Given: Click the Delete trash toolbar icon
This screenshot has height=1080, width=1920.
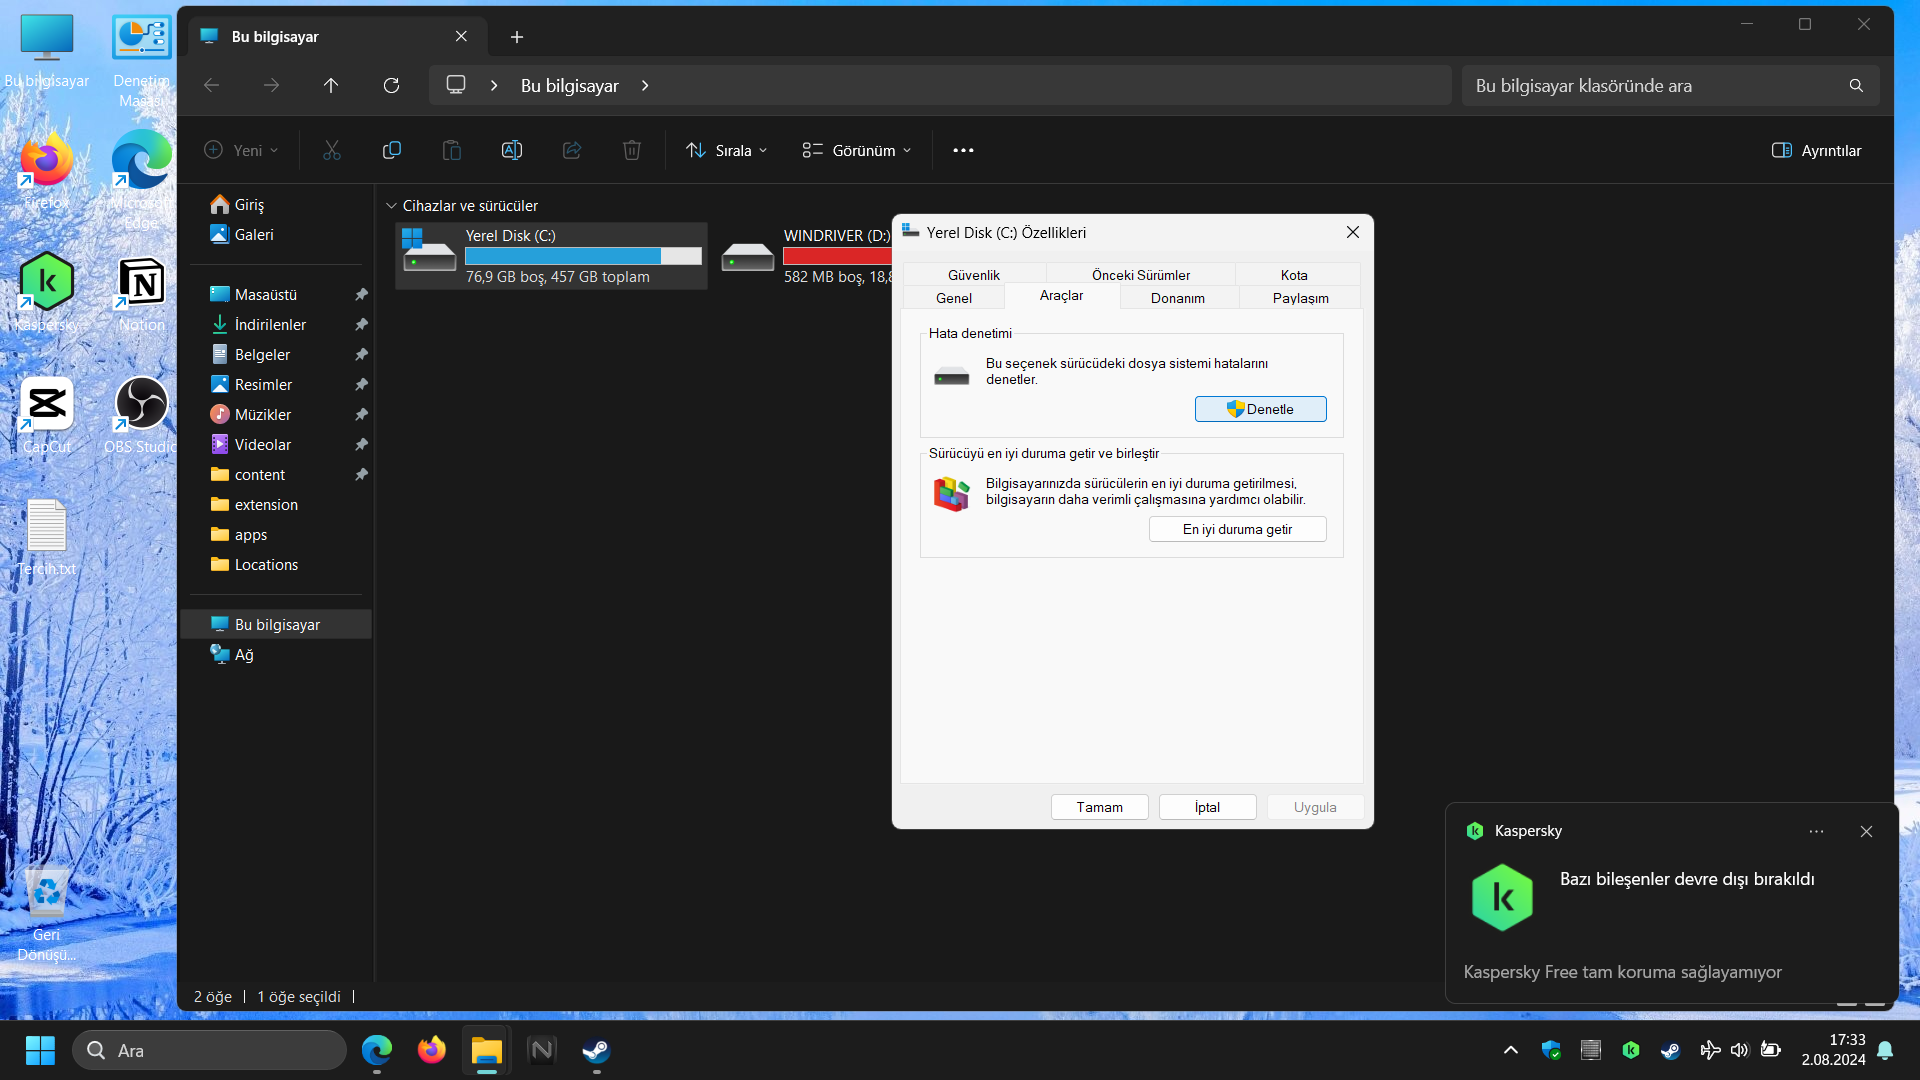Looking at the screenshot, I should (x=632, y=150).
